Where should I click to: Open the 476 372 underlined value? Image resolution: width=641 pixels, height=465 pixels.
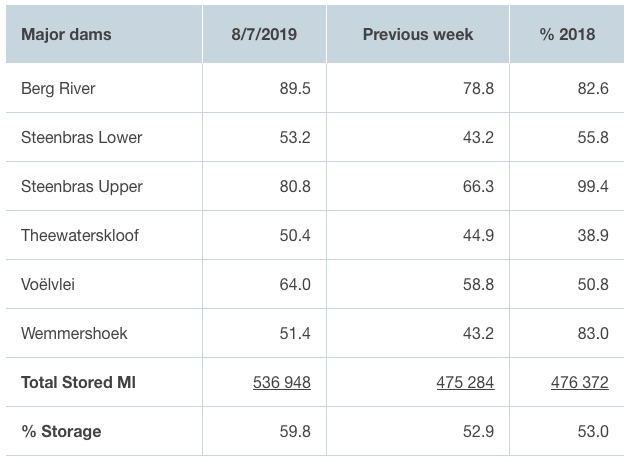[580, 383]
